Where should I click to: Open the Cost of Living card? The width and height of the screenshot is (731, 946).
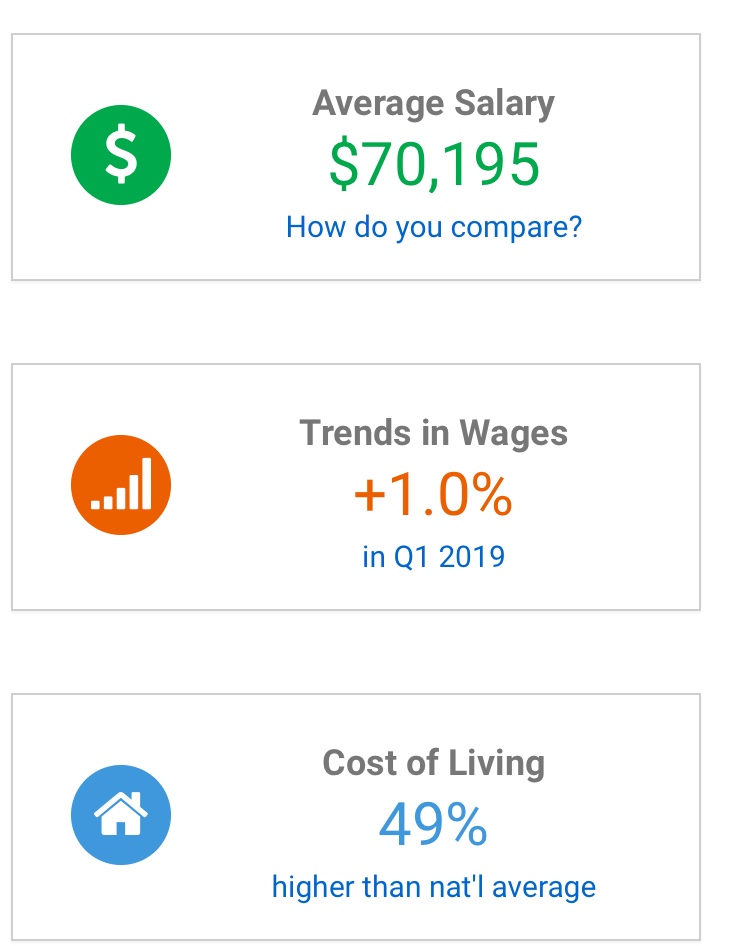pyautogui.click(x=356, y=817)
